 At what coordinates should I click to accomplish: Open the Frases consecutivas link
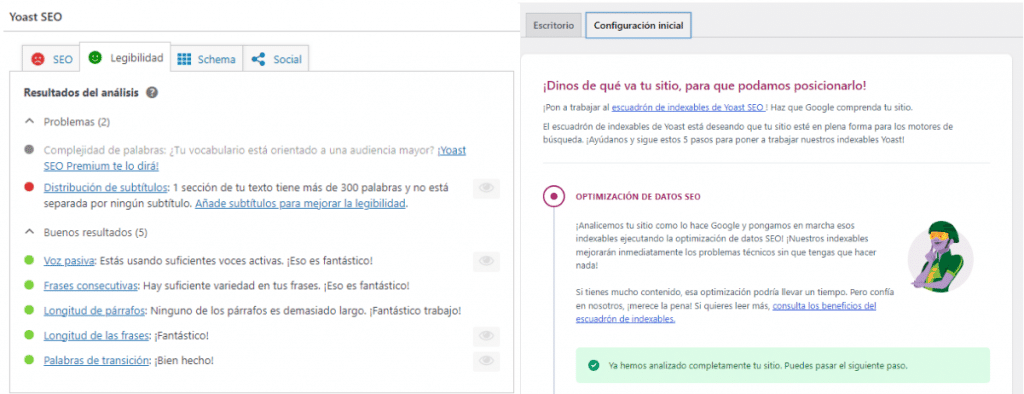tap(91, 286)
